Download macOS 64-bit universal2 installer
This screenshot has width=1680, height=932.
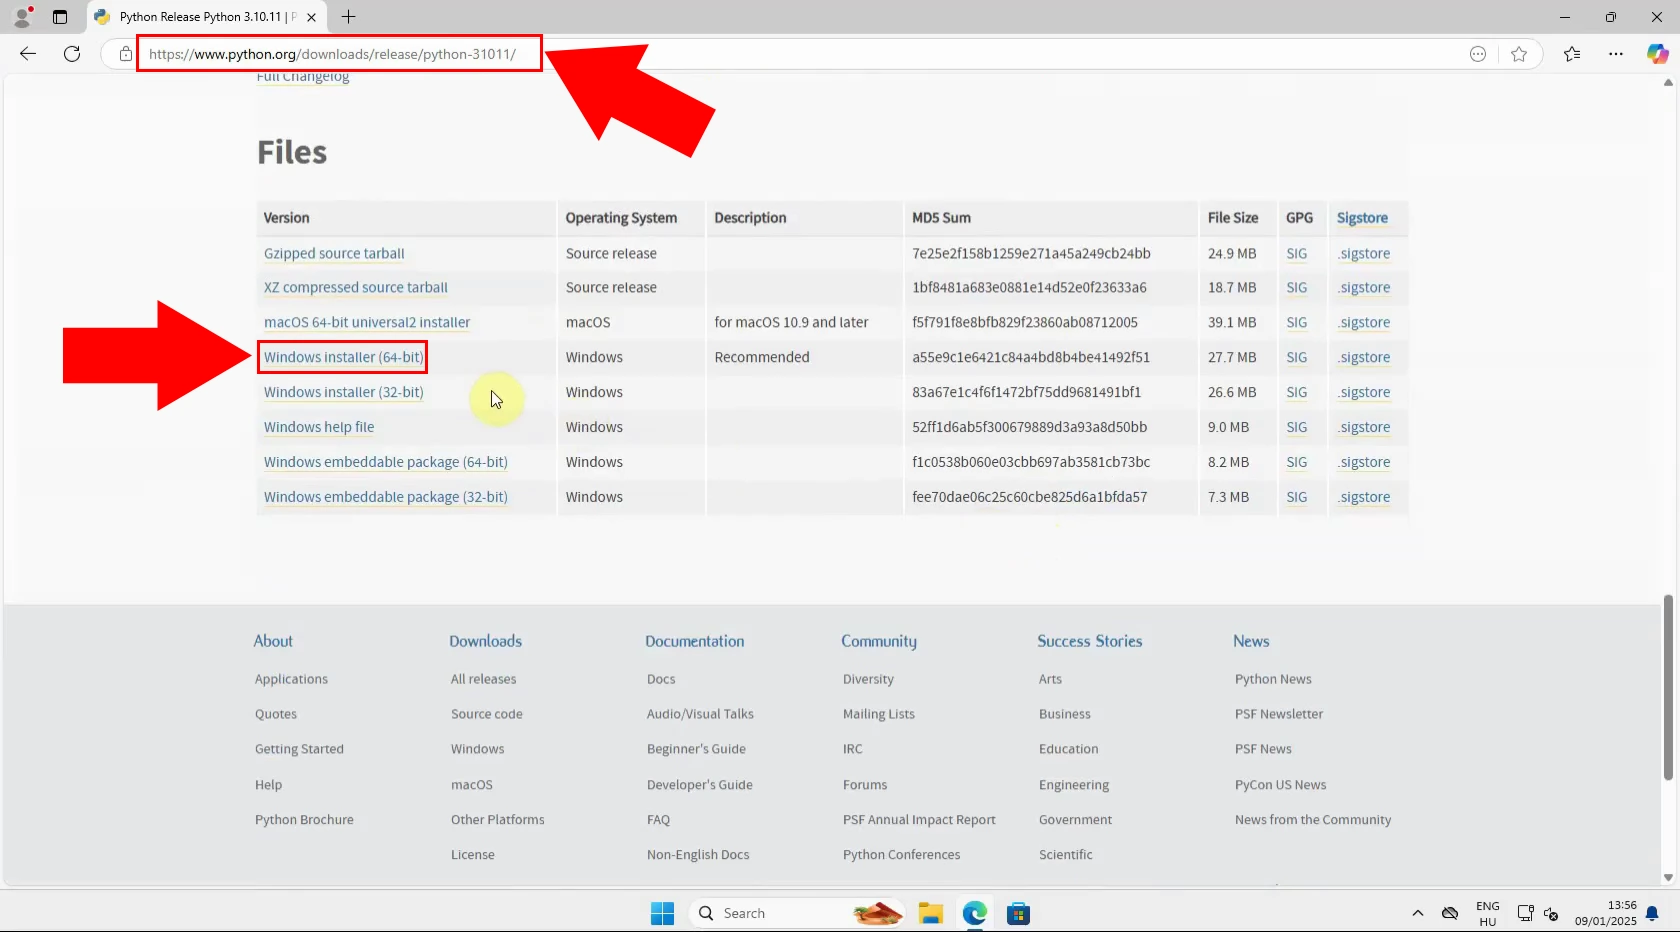tap(367, 323)
